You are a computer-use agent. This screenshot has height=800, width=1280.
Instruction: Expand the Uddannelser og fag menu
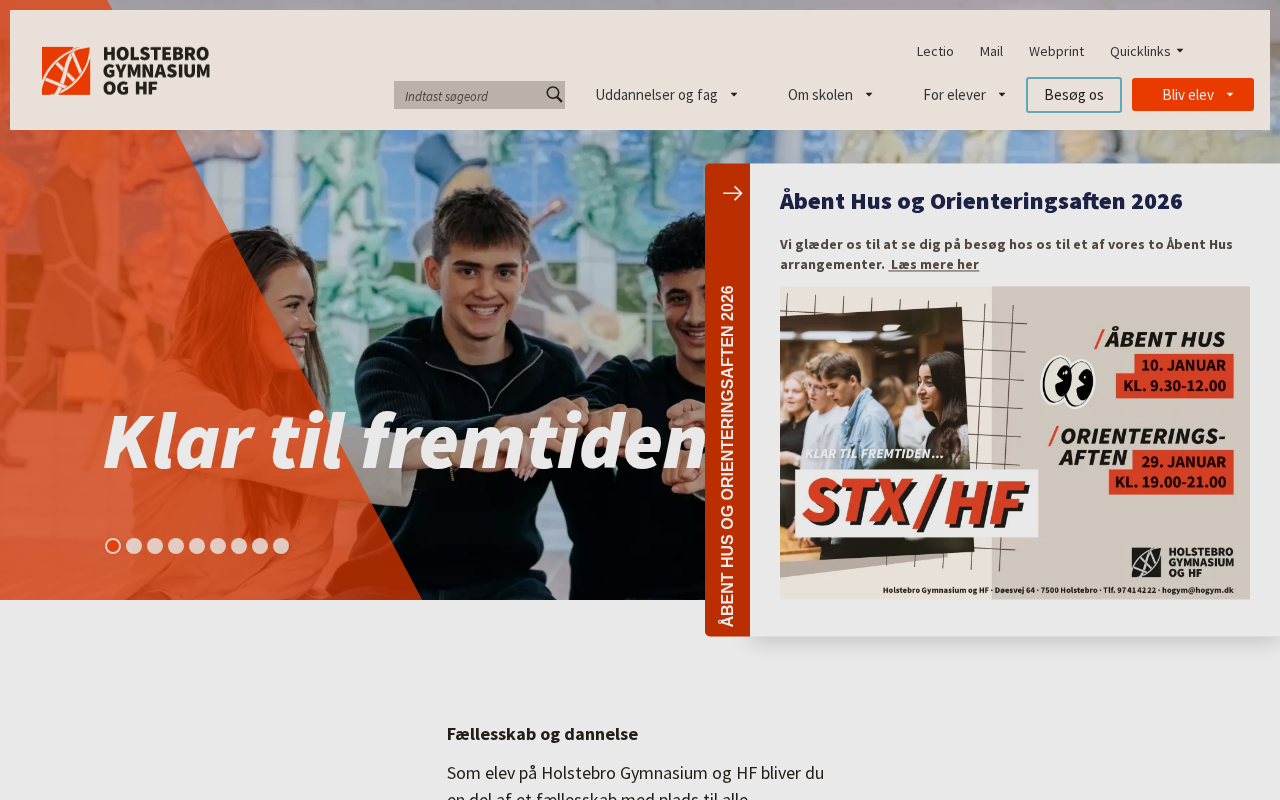pos(666,95)
